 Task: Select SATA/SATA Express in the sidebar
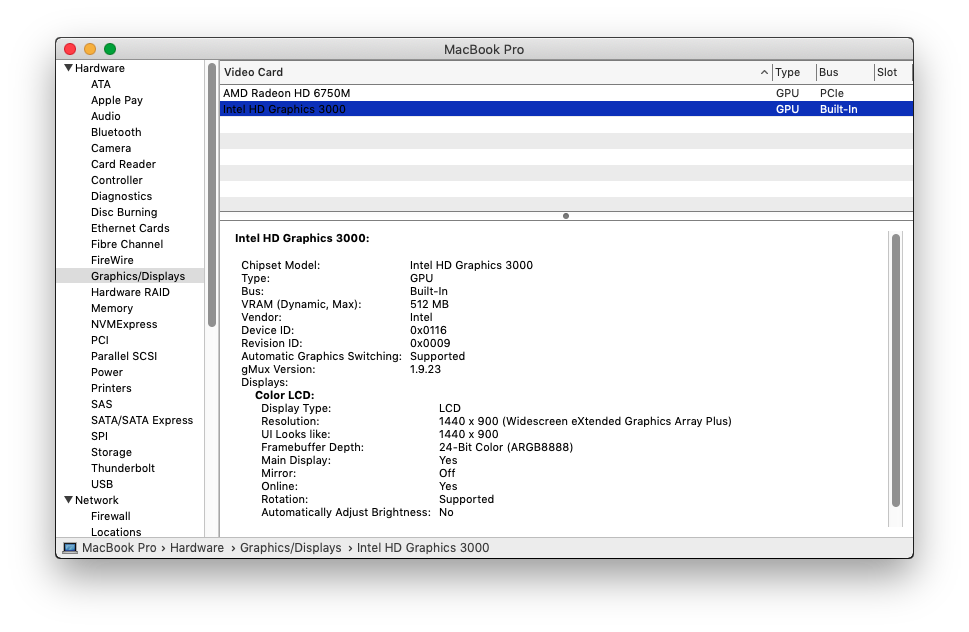142,421
